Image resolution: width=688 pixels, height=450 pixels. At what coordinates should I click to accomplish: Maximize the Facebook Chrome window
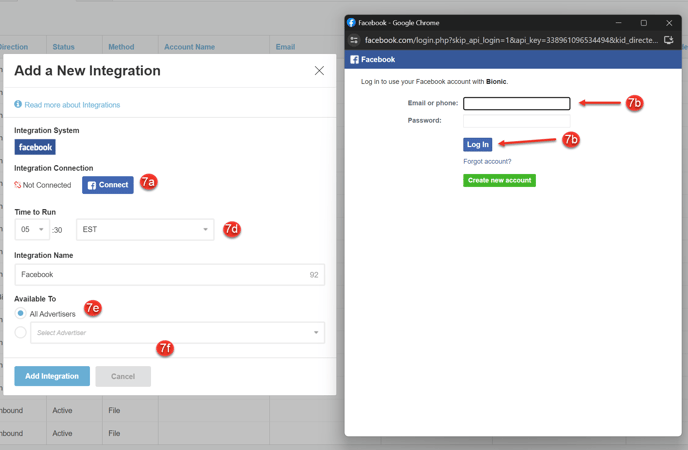tap(644, 23)
